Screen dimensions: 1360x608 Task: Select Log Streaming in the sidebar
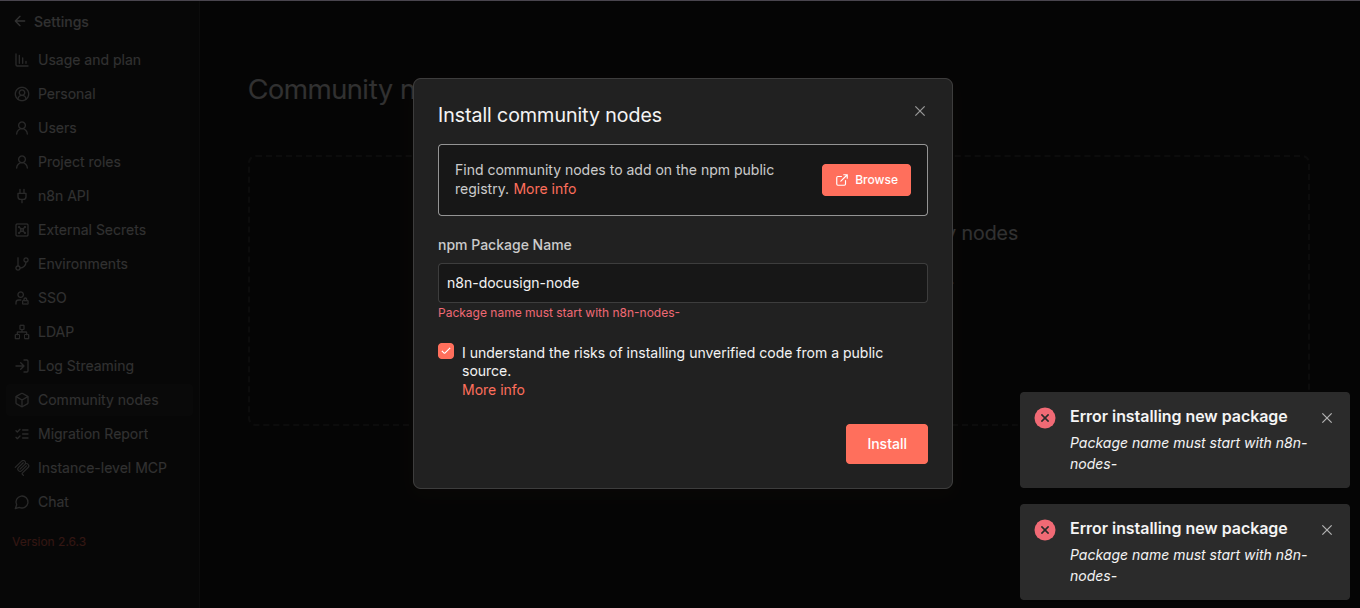coord(85,366)
